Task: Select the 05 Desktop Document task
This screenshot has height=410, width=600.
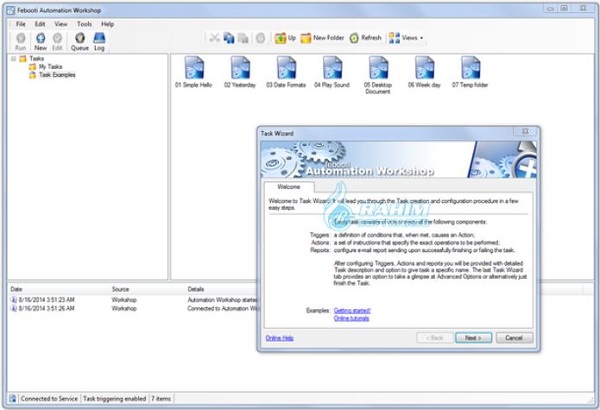Action: pyautogui.click(x=378, y=75)
